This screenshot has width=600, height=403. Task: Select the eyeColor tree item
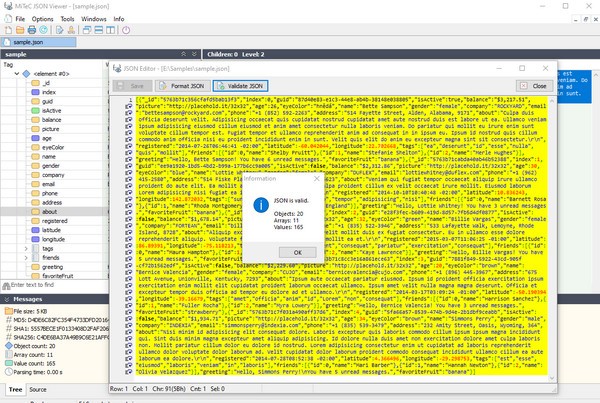(x=53, y=147)
